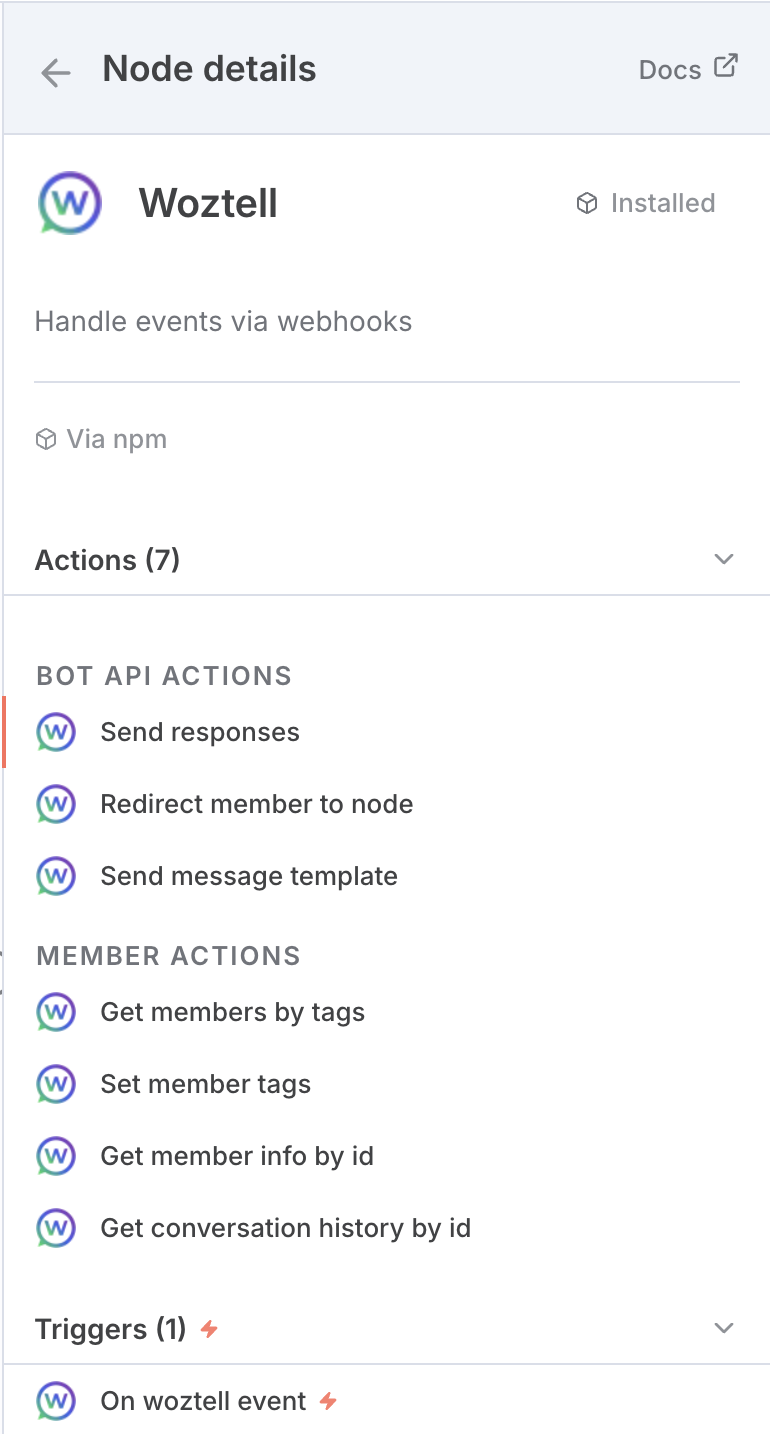Select the On woztell event trigger

203,1401
